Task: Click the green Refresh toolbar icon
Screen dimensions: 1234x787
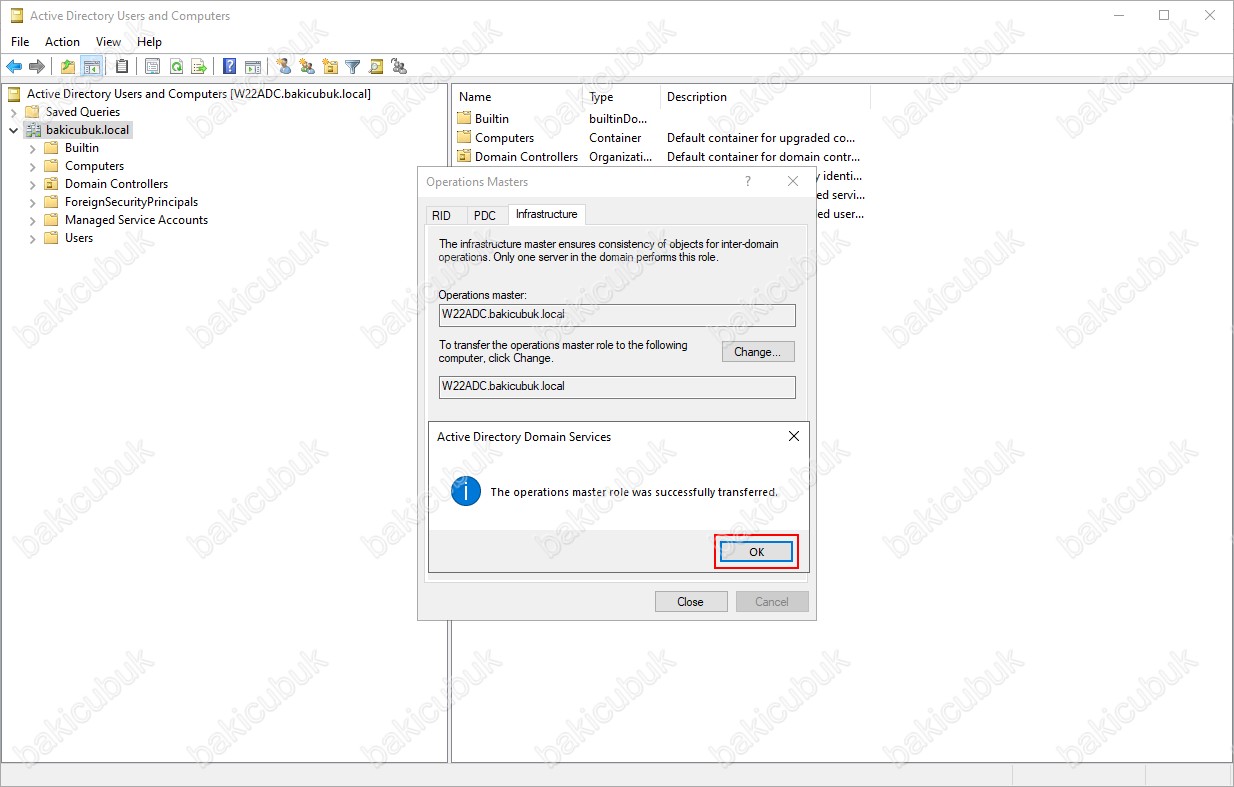Action: pyautogui.click(x=176, y=67)
